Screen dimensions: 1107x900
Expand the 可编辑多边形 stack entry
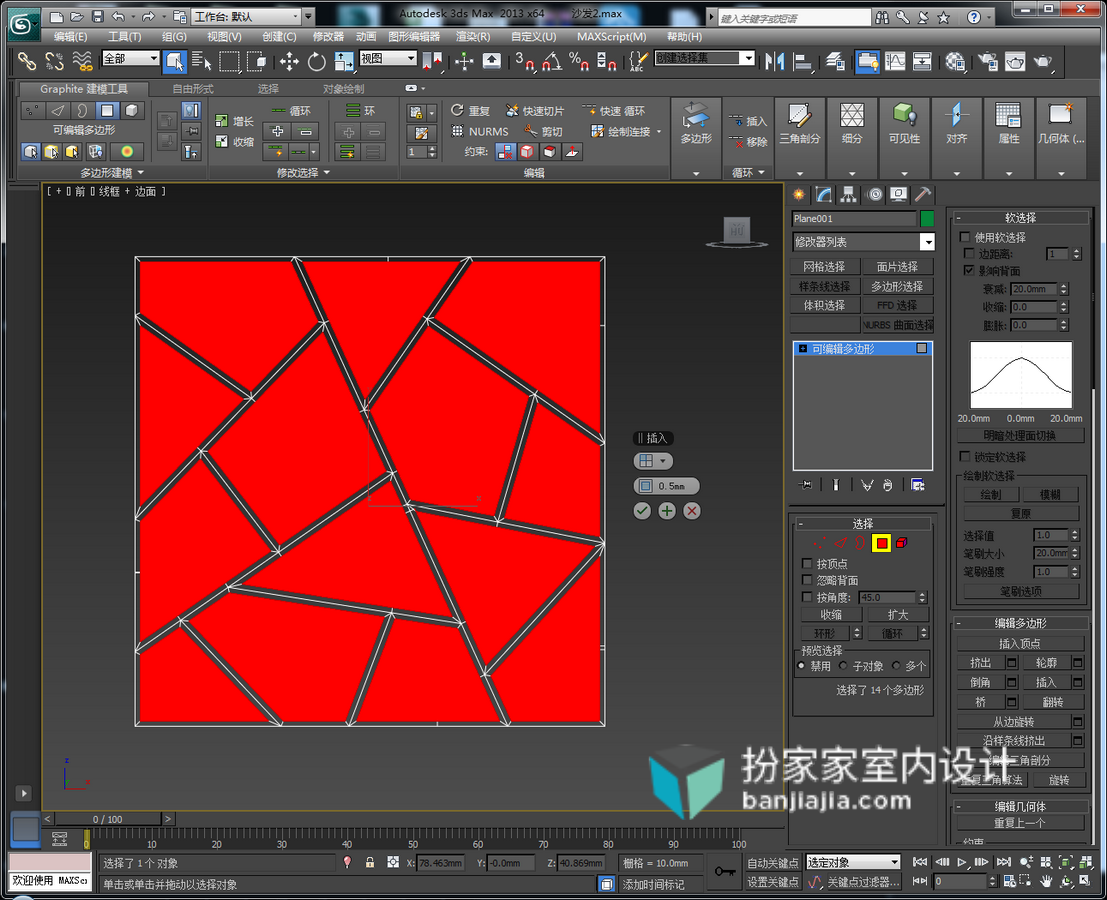pyautogui.click(x=803, y=349)
